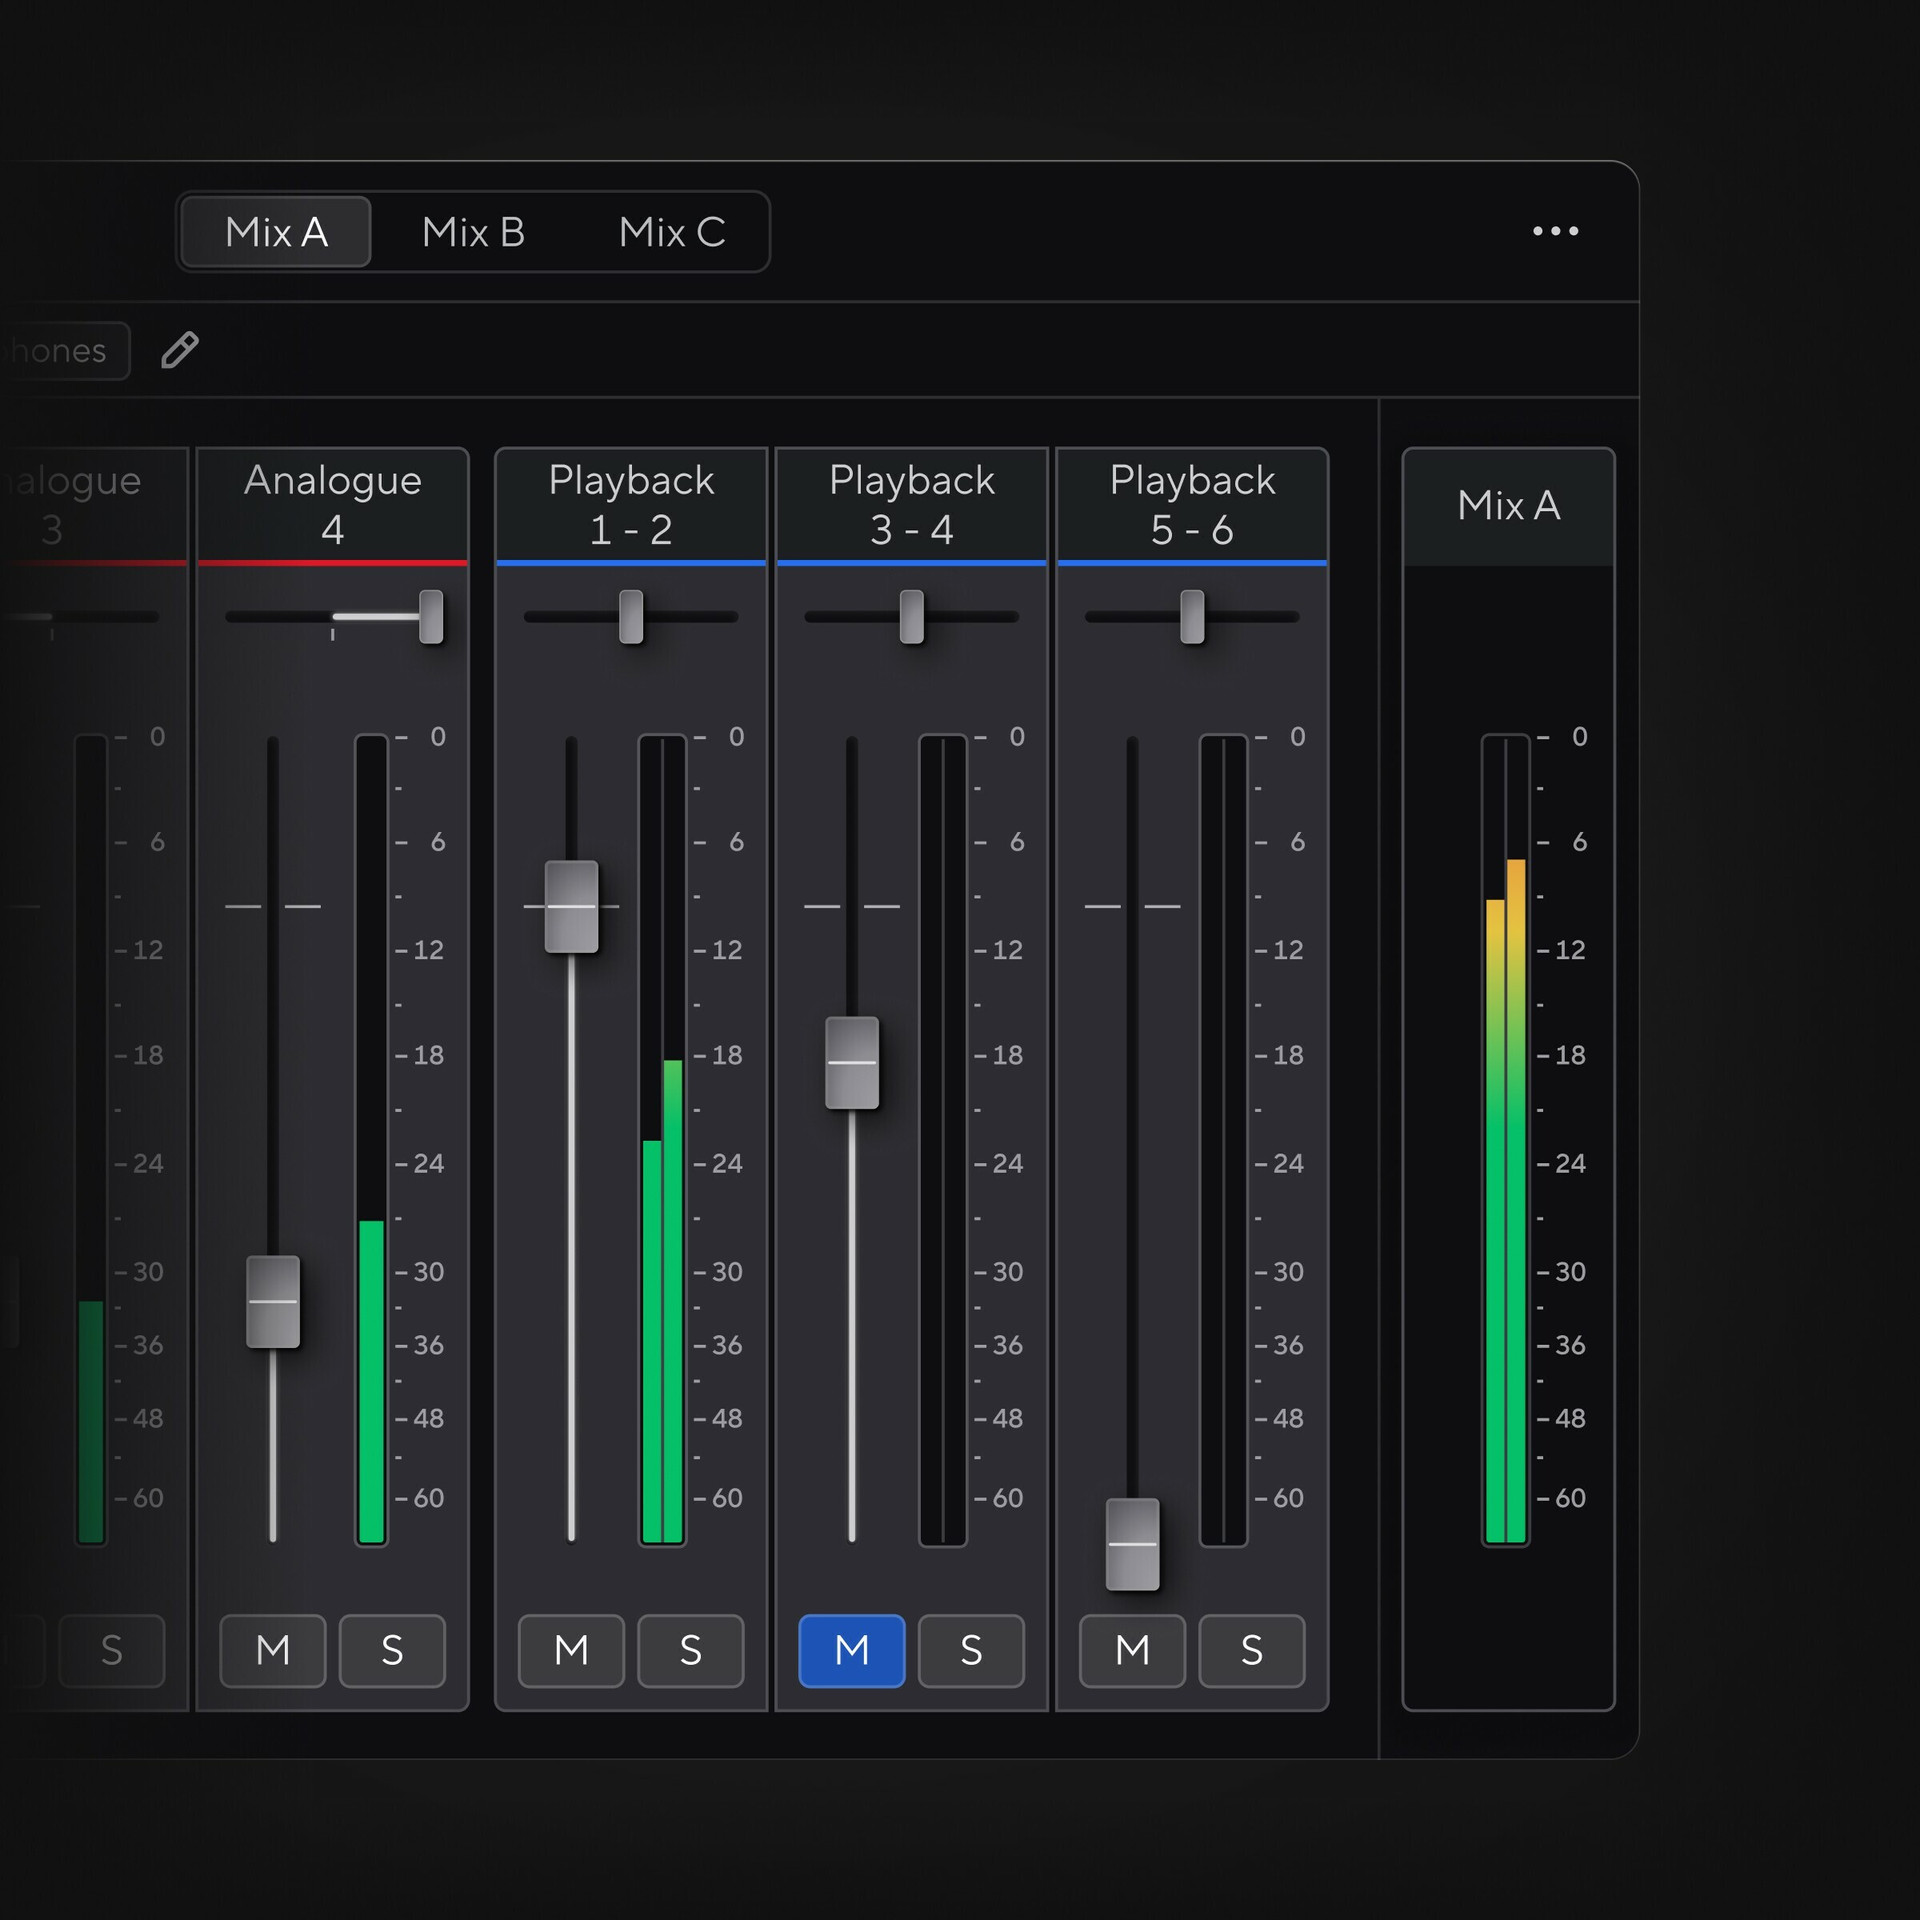Switch to the Mix C tab
The width and height of the screenshot is (1920, 1920).
[671, 232]
